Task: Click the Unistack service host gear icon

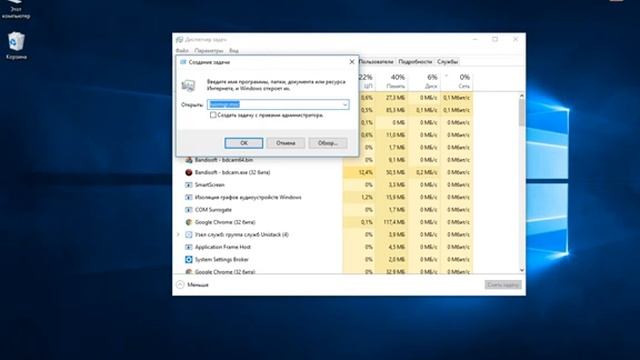Action: (x=189, y=235)
